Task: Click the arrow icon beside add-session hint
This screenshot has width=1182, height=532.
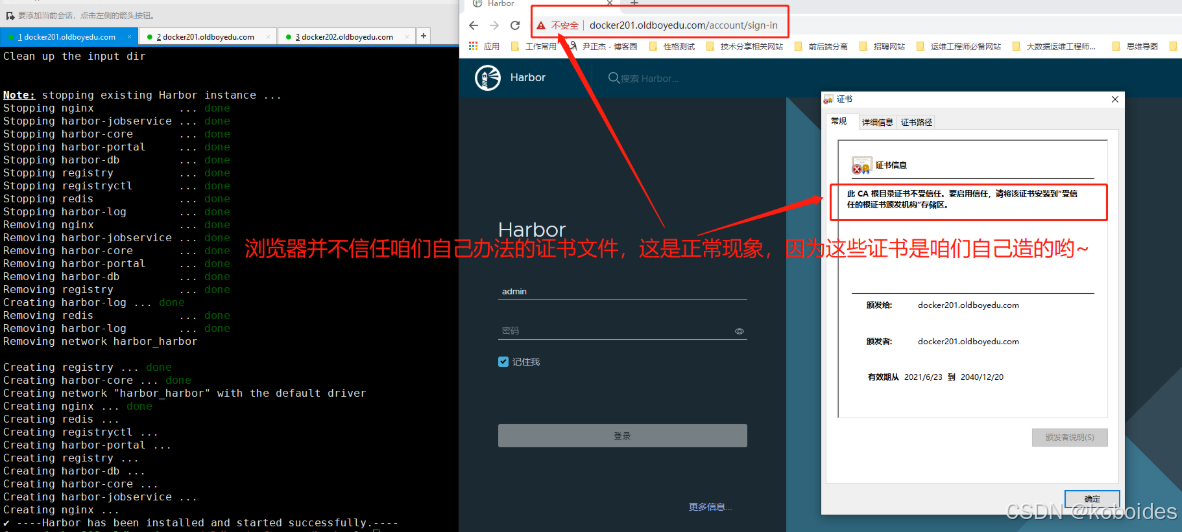Action: [11, 14]
